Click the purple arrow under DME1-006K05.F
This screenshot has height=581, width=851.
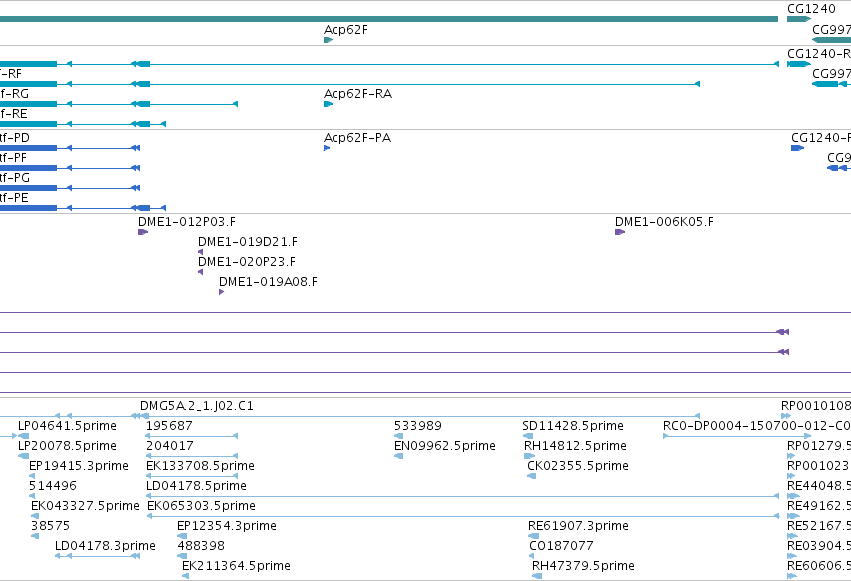(x=620, y=232)
